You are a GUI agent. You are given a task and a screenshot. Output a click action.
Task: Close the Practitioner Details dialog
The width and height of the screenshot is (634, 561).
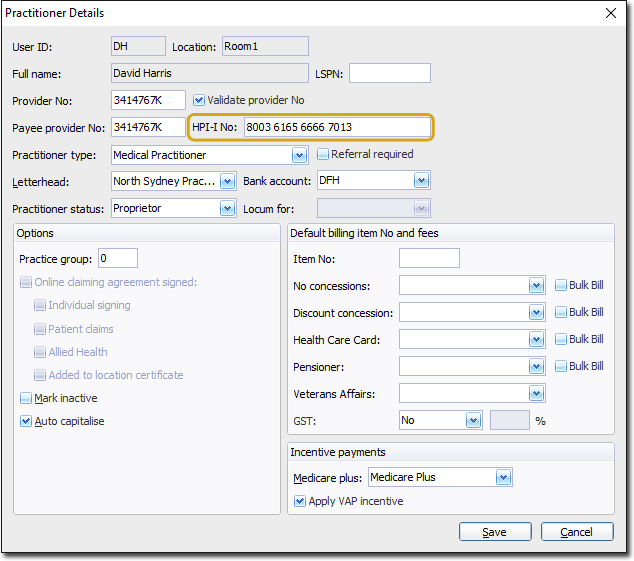click(611, 13)
